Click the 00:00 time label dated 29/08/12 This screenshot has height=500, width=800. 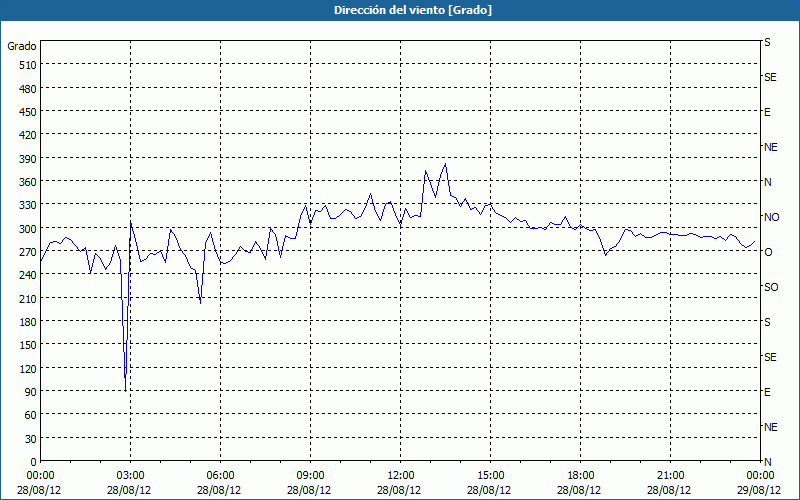(760, 476)
